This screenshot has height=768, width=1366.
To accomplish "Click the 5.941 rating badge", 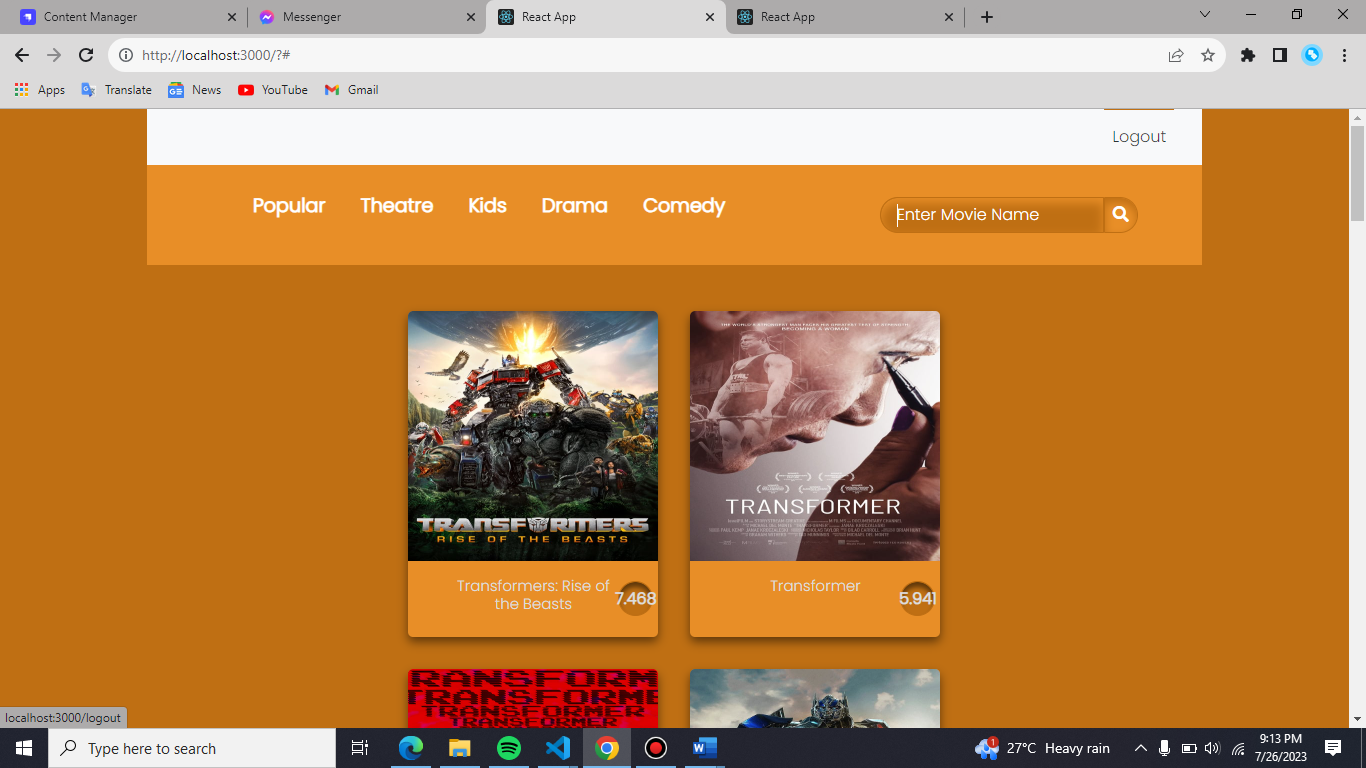I will (918, 599).
